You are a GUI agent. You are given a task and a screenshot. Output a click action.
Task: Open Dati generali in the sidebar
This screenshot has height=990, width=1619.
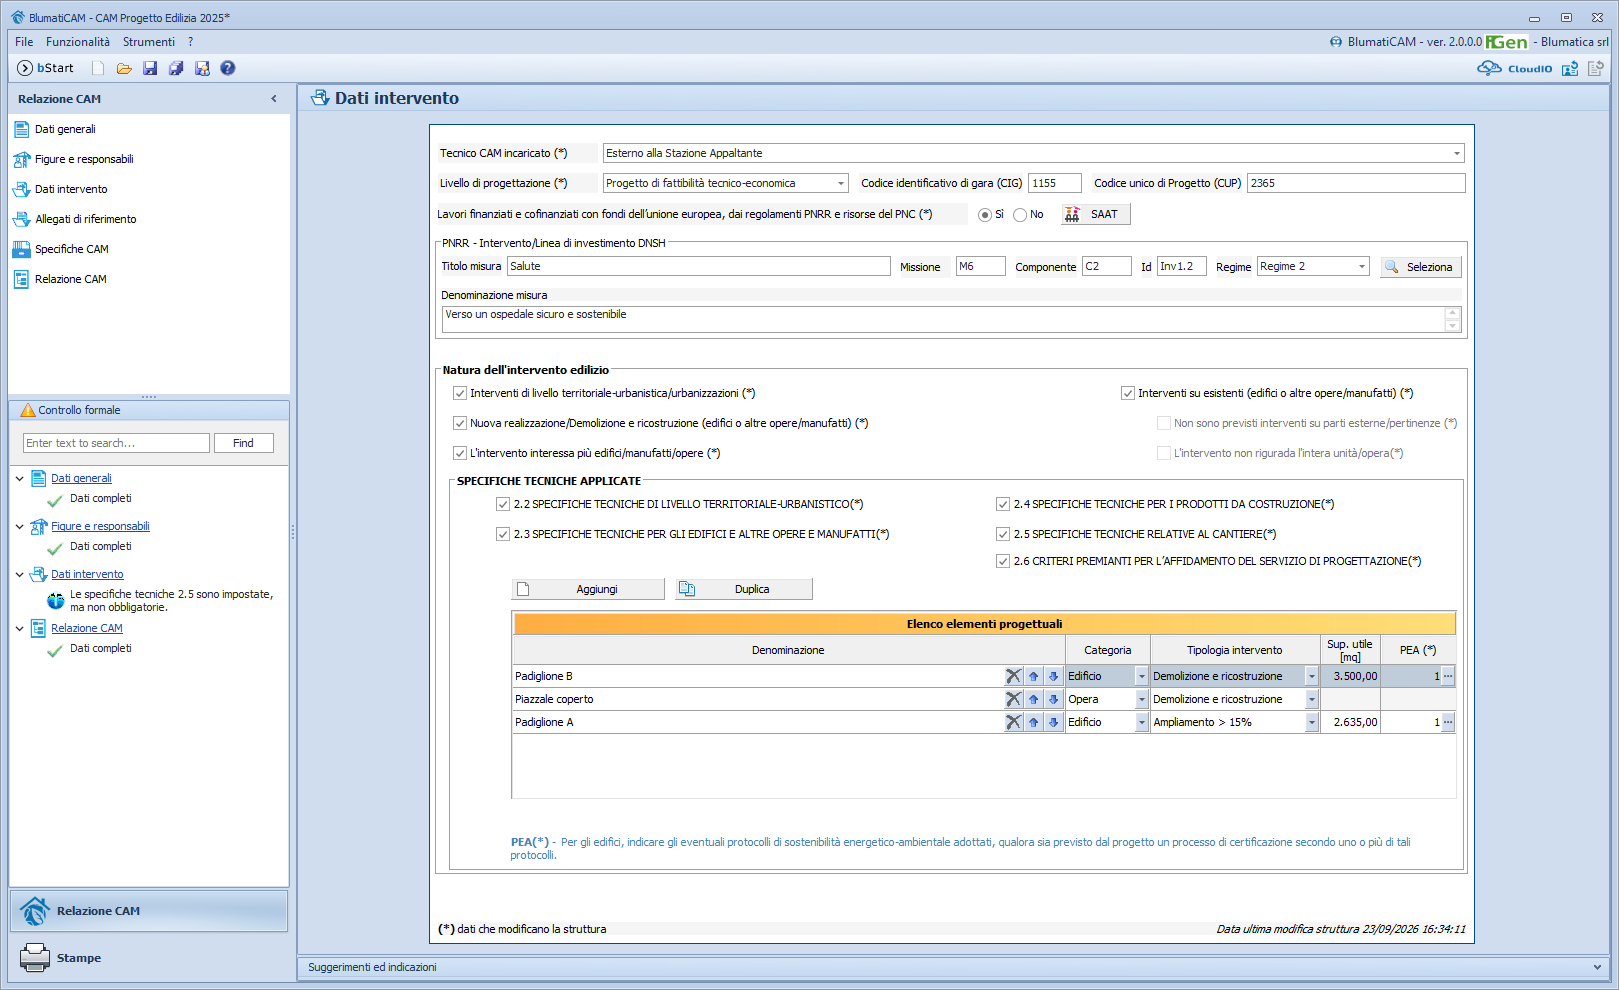[x=65, y=129]
